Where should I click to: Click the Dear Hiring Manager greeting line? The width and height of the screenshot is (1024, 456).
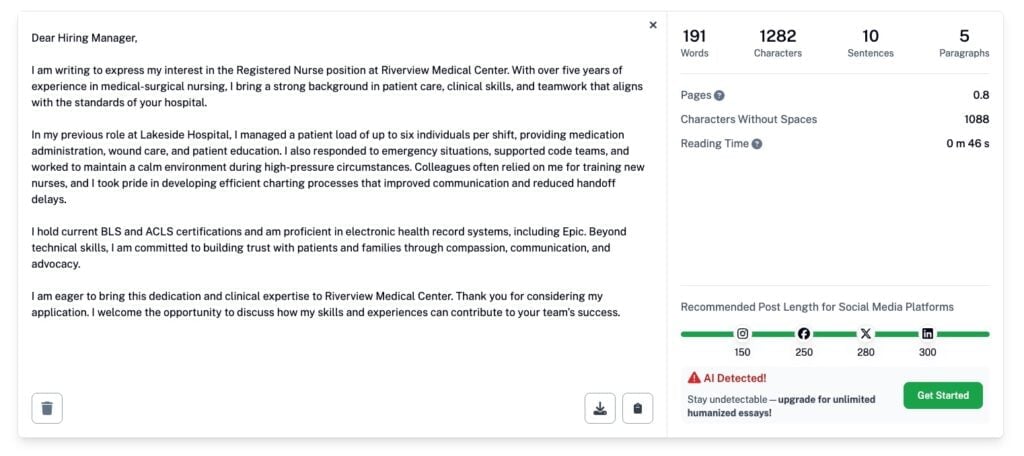[x=84, y=38]
